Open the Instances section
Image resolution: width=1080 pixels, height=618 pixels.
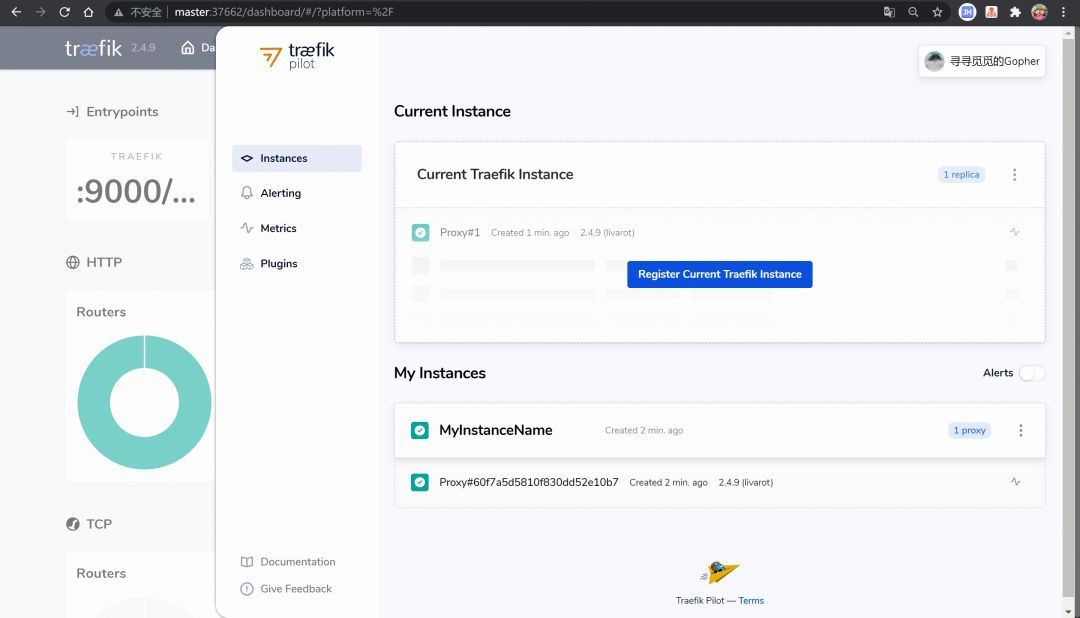point(297,158)
